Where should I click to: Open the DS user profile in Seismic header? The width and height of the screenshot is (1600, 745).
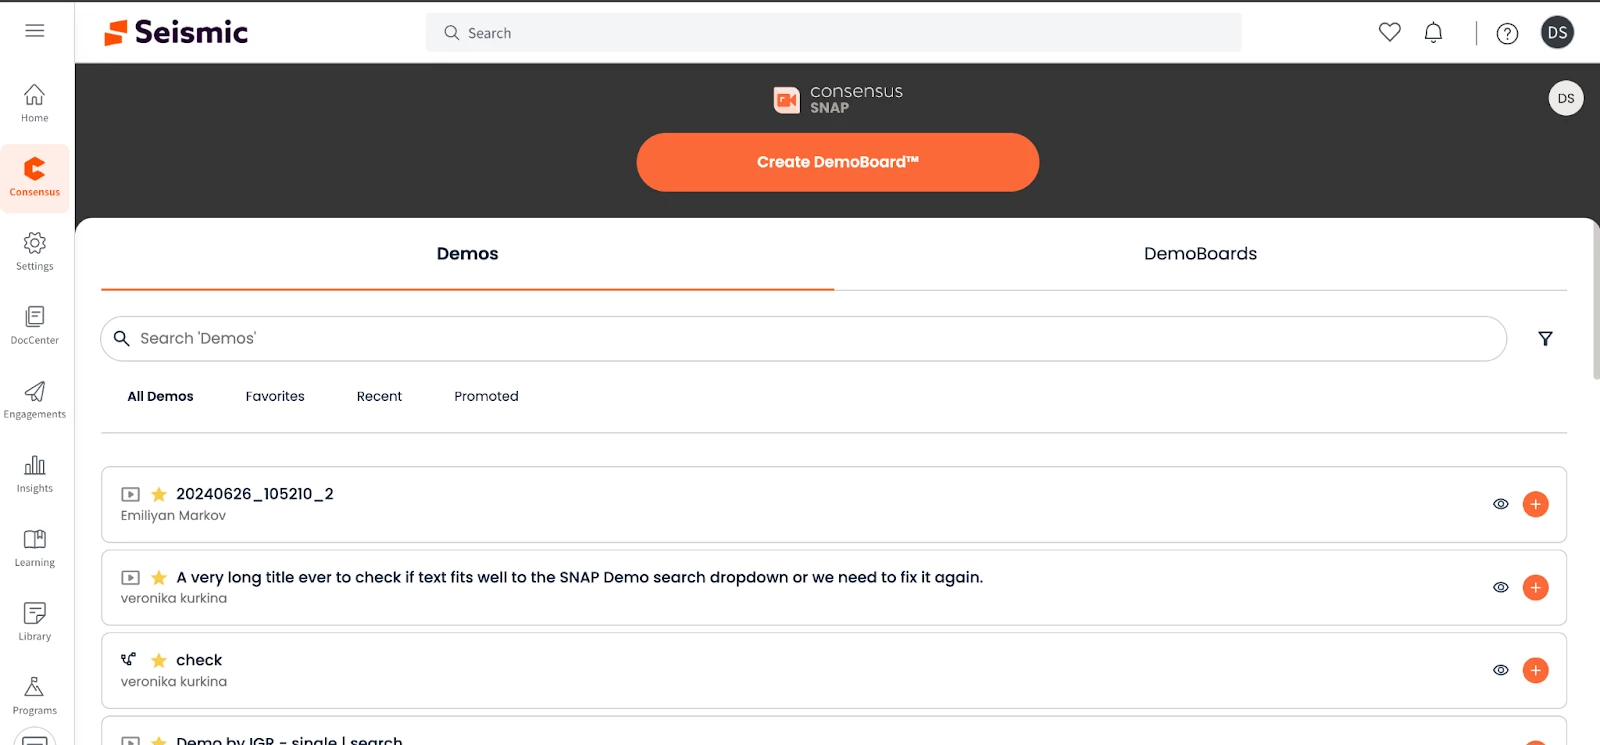(1557, 33)
